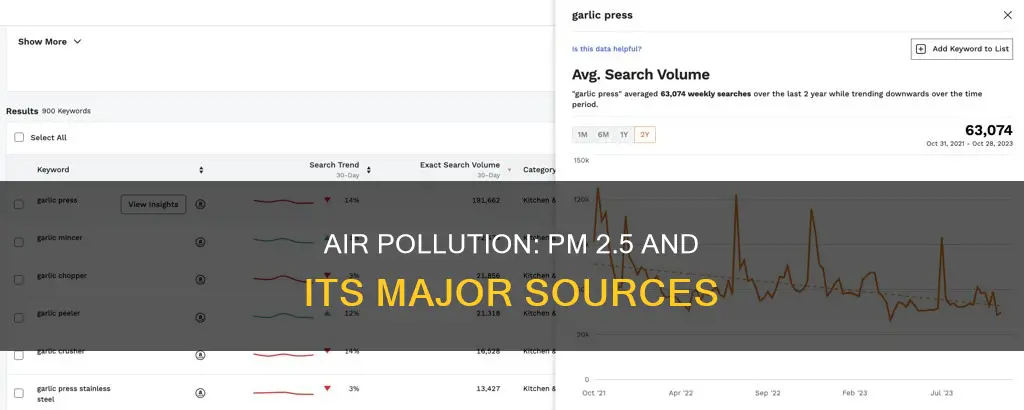The image size is (1024, 410).
Task: Open Amazon icon in garlic press row
Action: tap(200, 204)
